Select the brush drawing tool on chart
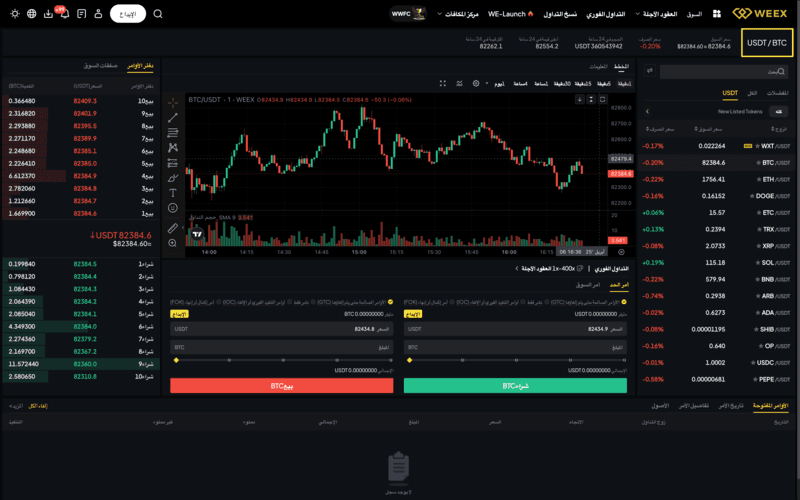800x500 pixels. point(173,178)
